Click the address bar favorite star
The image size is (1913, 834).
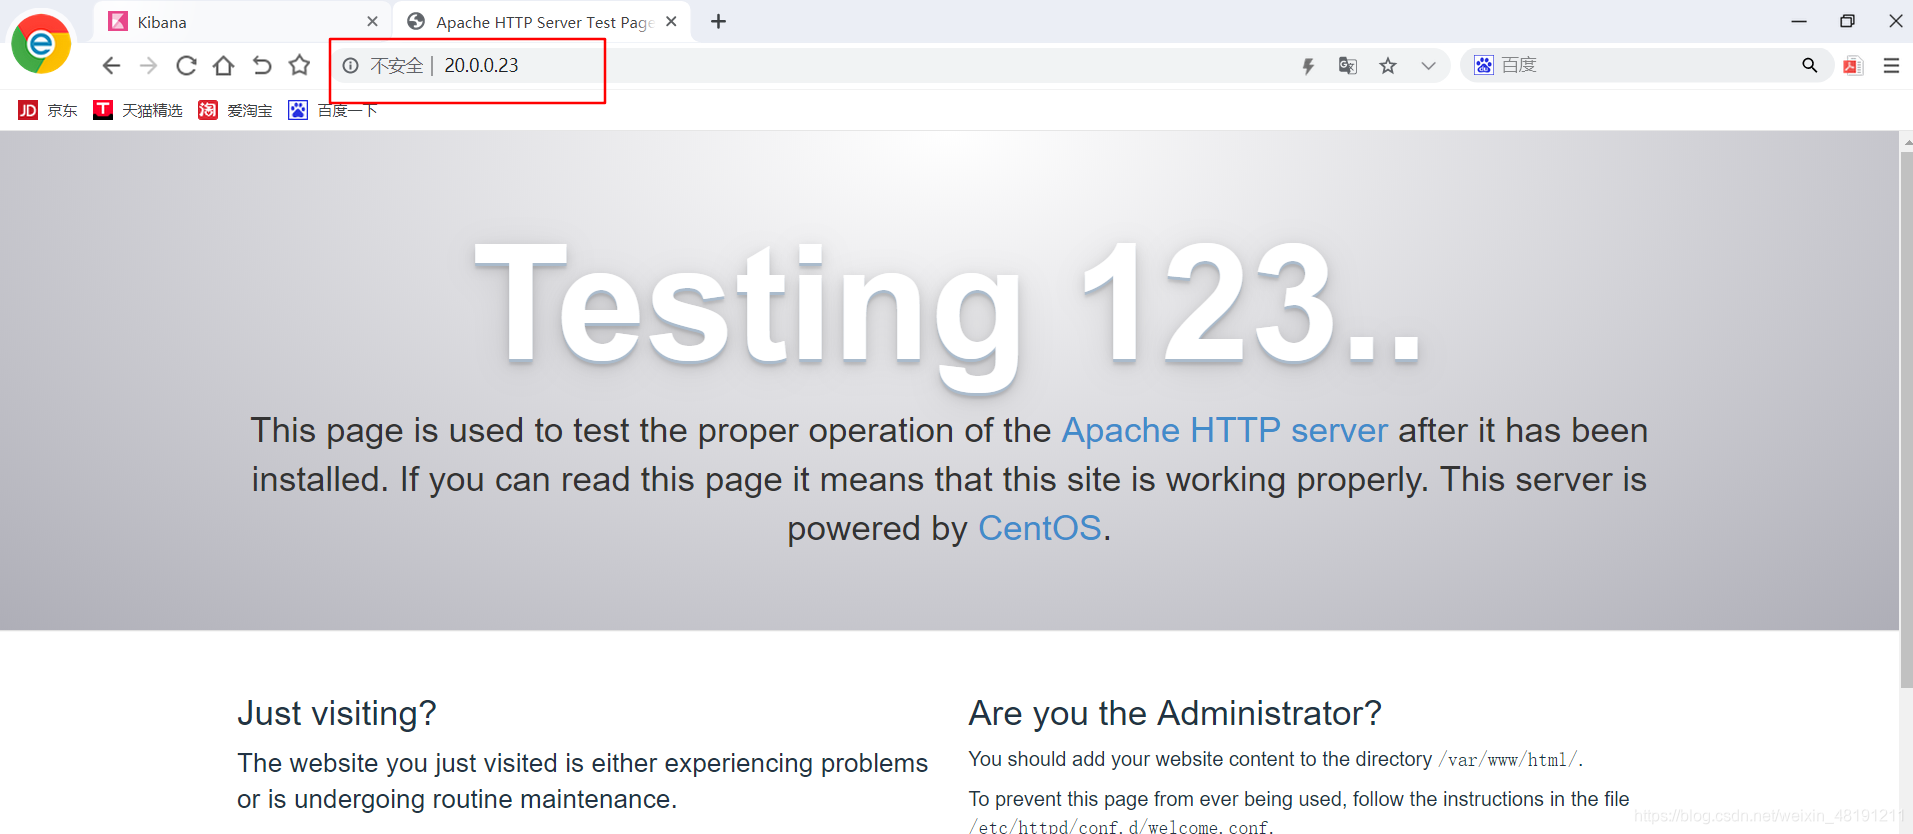(1388, 66)
